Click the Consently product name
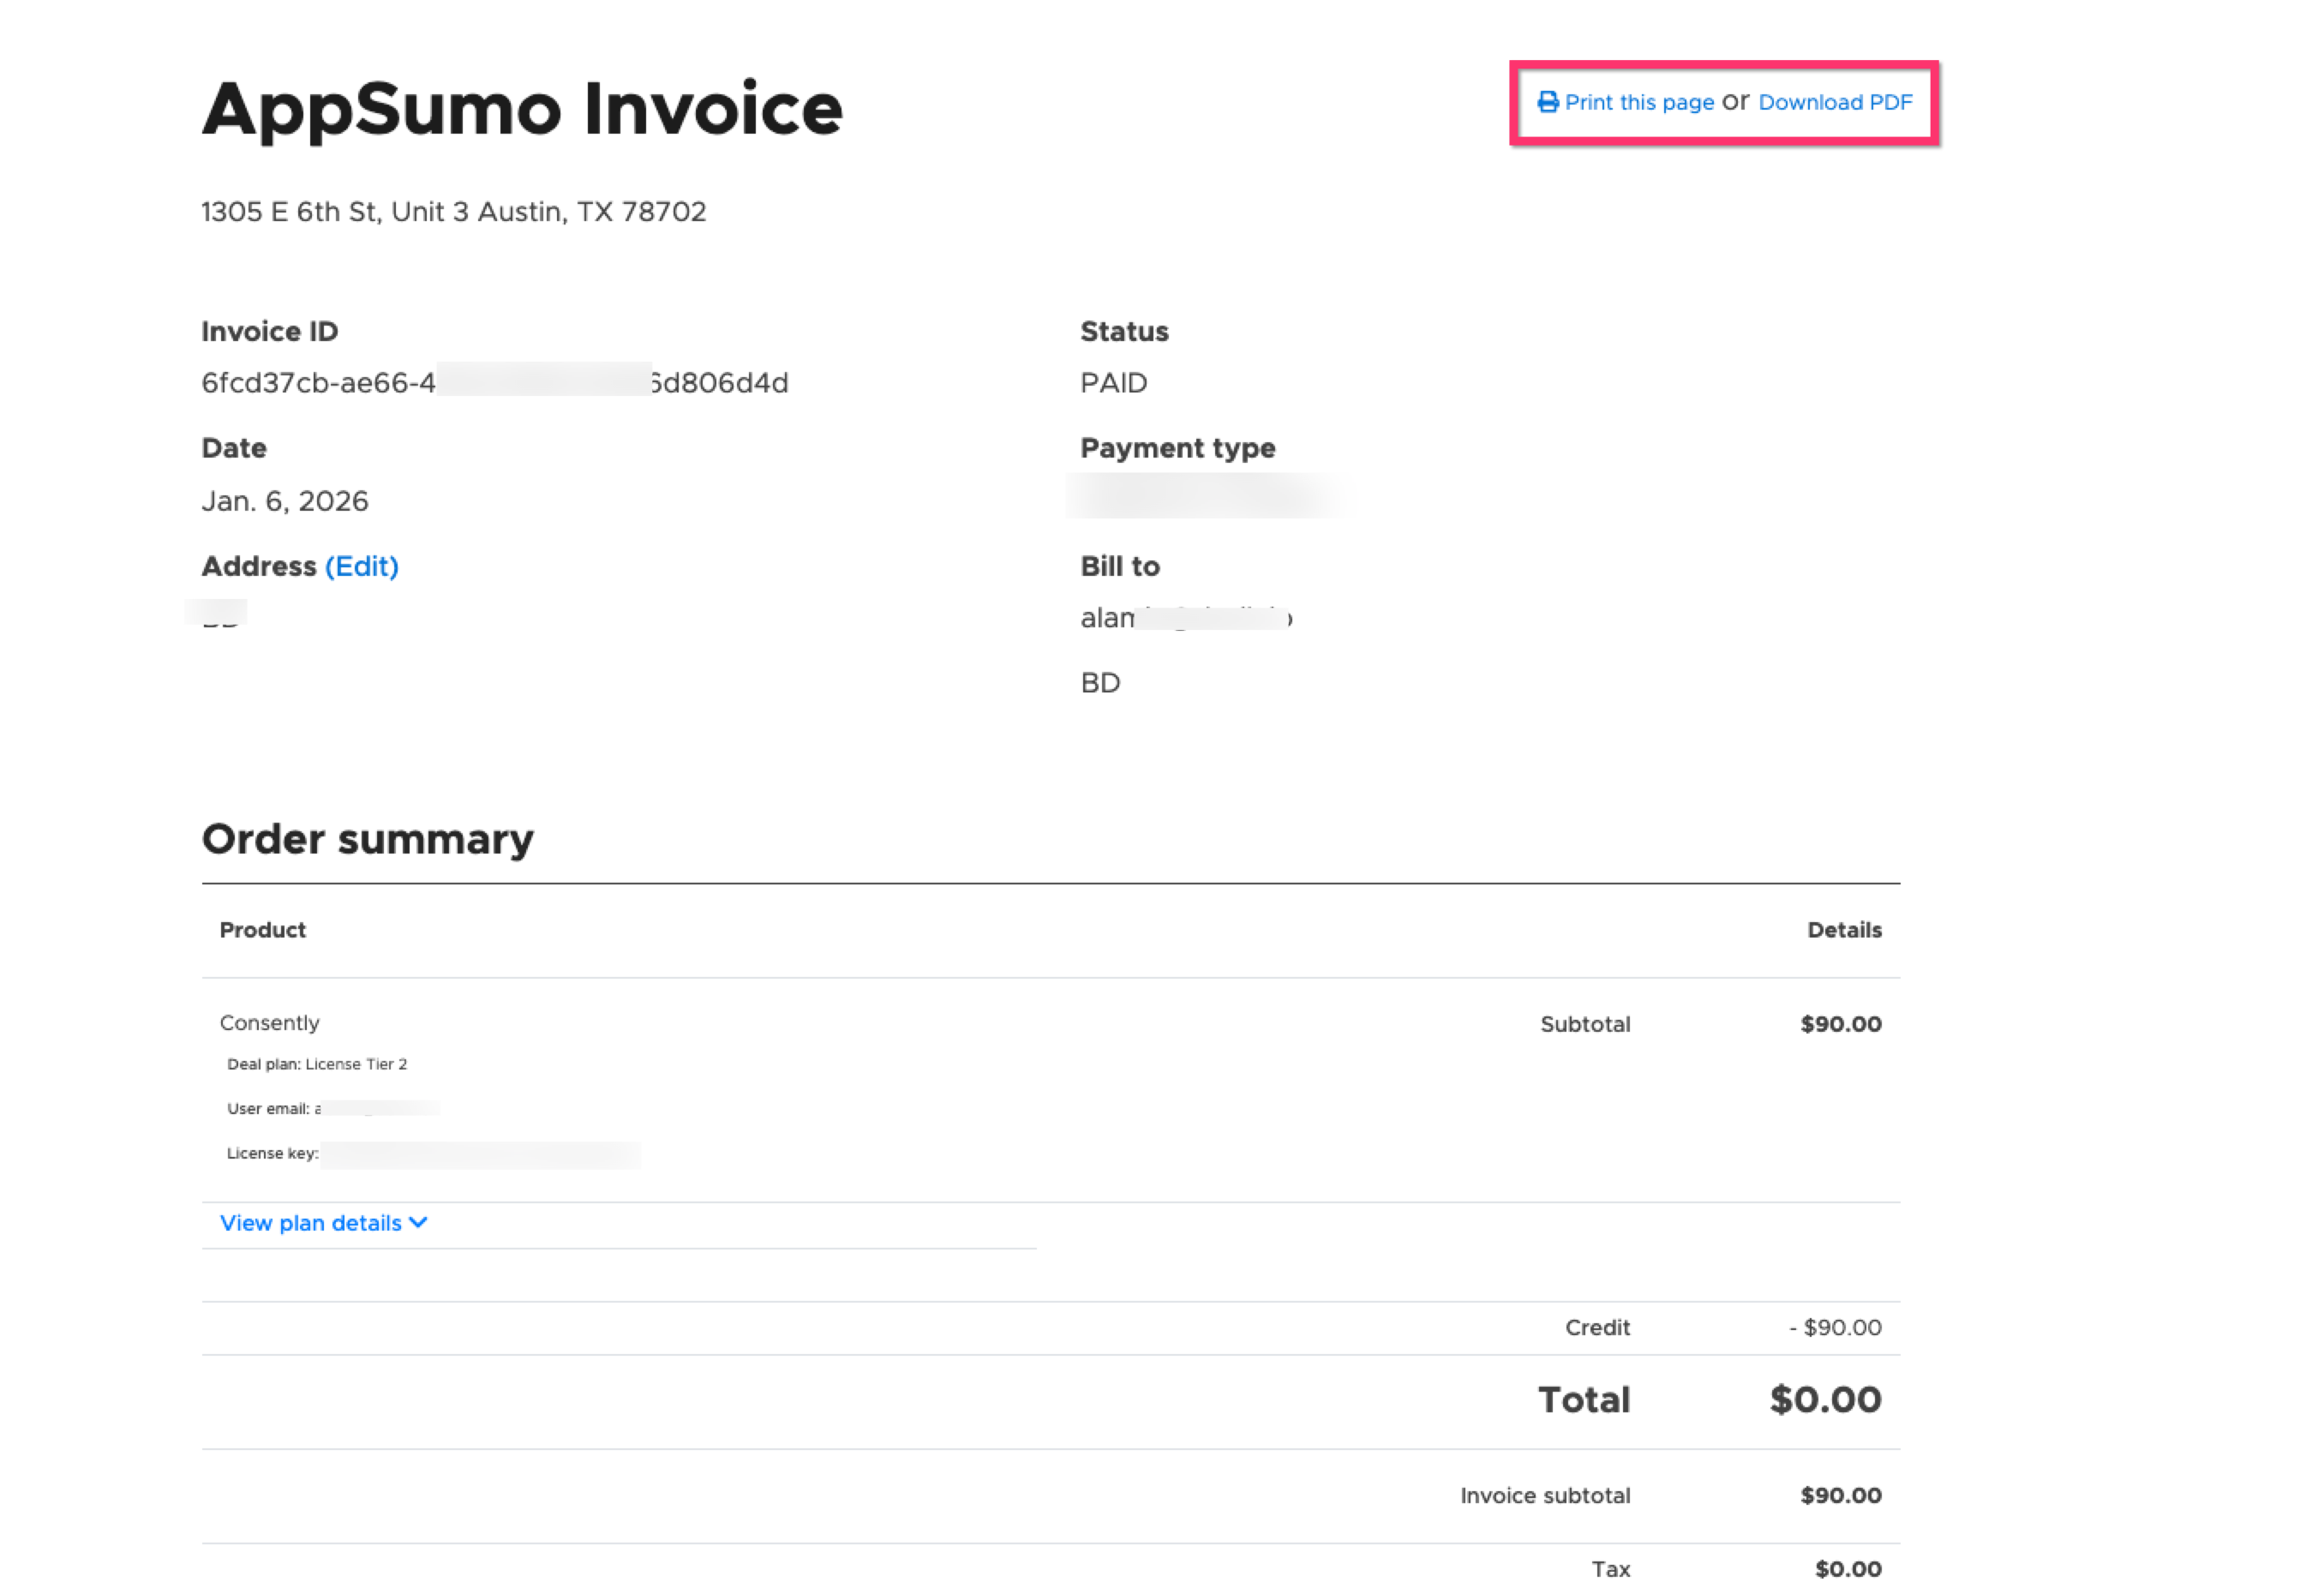This screenshot has width=2324, height=1582. (270, 1023)
